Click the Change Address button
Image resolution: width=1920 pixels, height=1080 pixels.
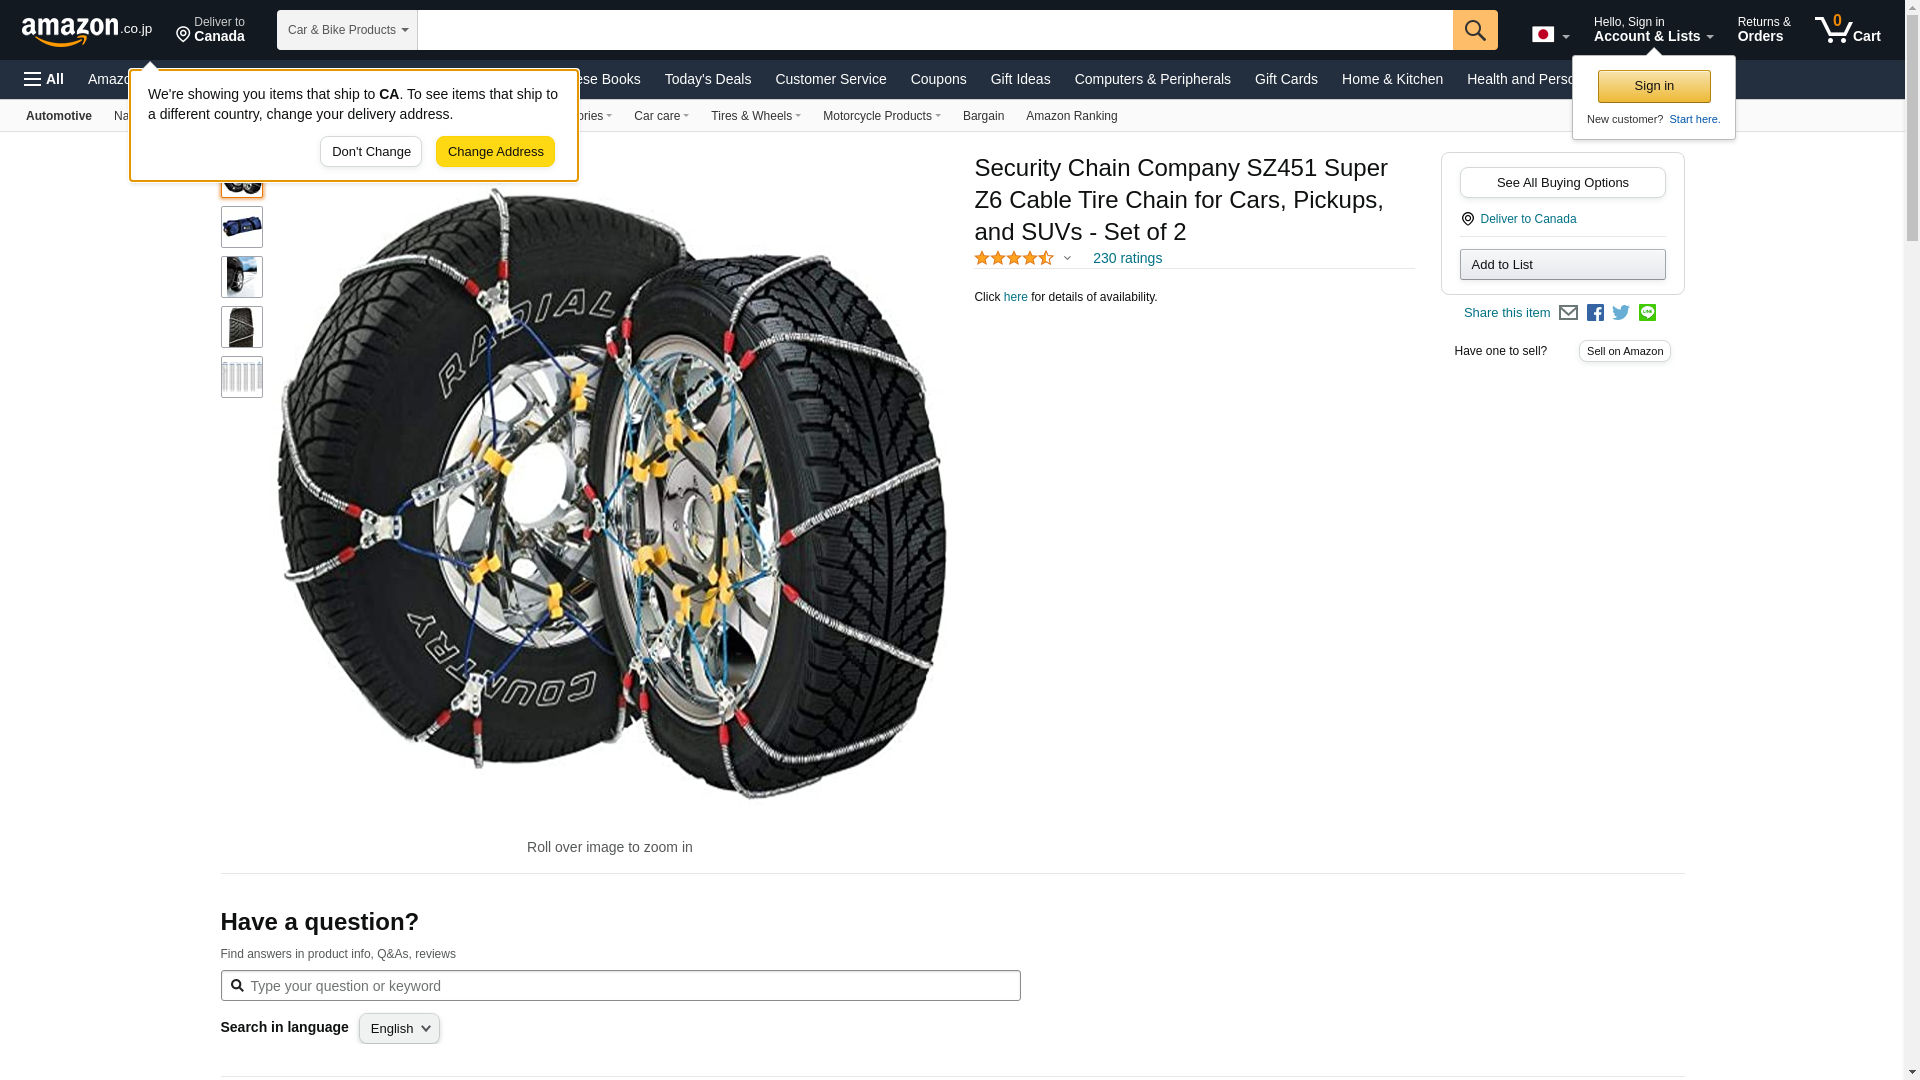495,152
